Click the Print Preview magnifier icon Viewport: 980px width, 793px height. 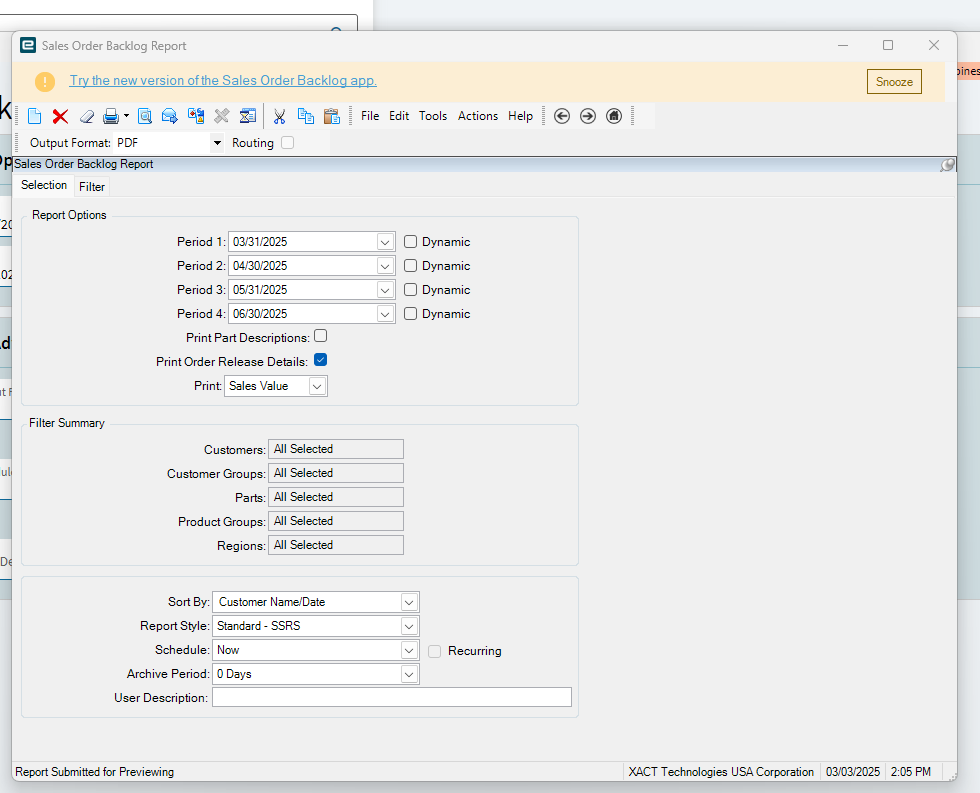[144, 116]
